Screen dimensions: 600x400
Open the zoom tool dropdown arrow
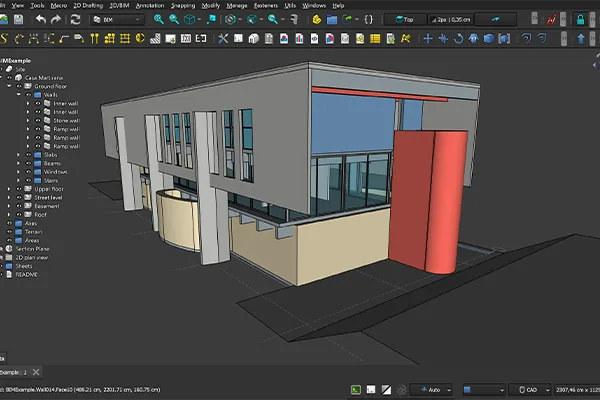click(283, 20)
